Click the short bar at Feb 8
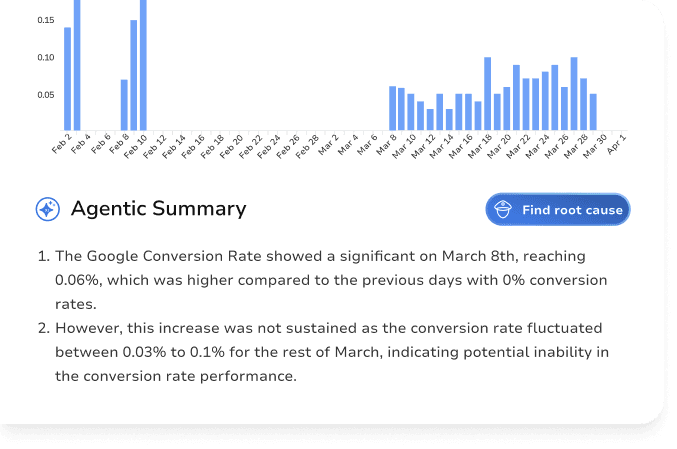Image resolution: width=677 pixels, height=449 pixels. click(124, 104)
